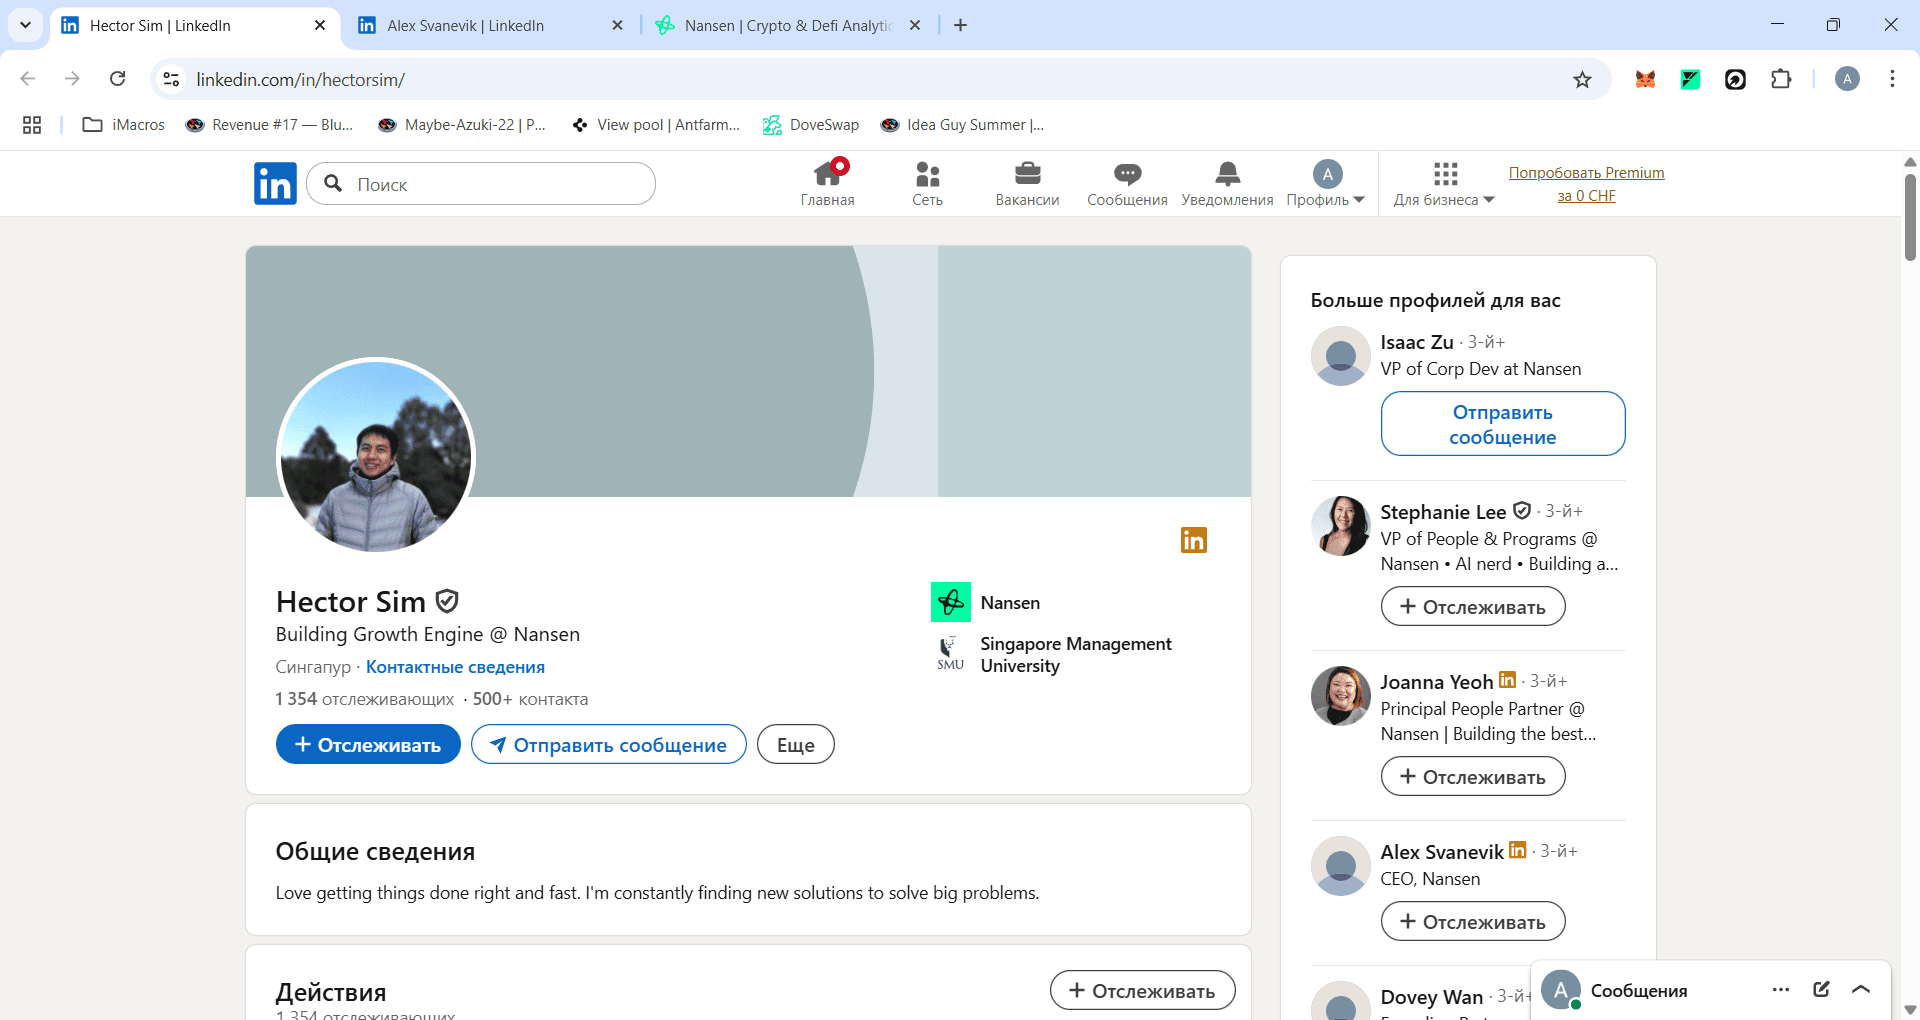This screenshot has height=1020, width=1920.
Task: Click Попробовать Premium за 0 CHF link
Action: [x=1586, y=184]
